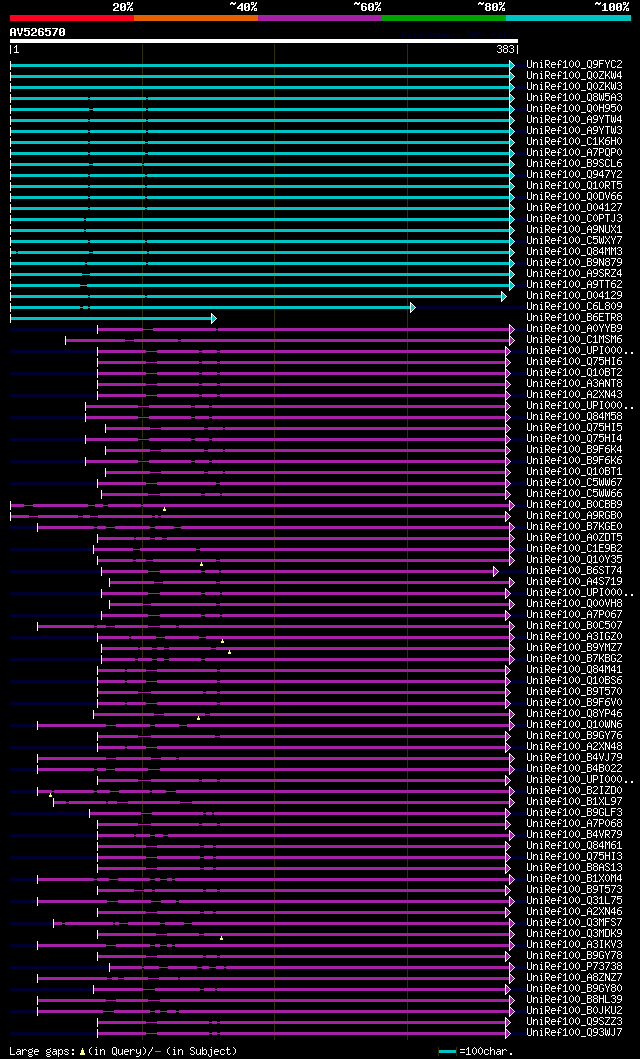Click the query end position label 383

point(505,49)
